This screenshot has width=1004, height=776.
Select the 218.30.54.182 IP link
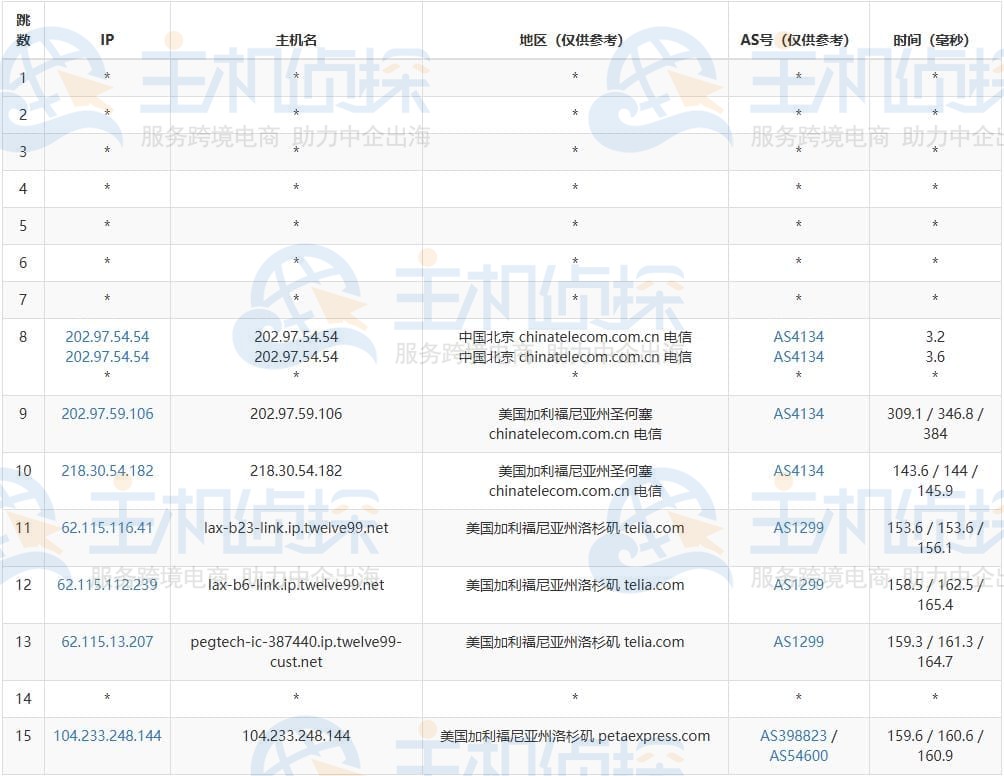tap(107, 470)
